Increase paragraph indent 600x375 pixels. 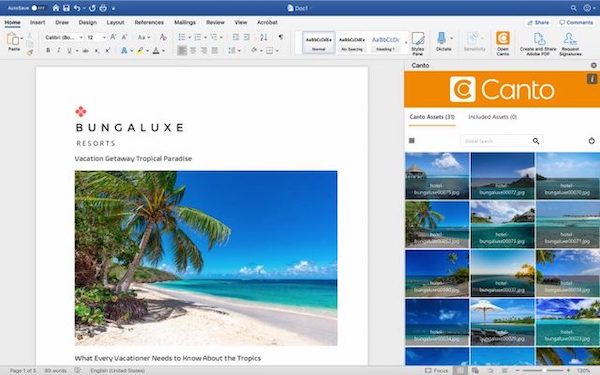[247, 37]
